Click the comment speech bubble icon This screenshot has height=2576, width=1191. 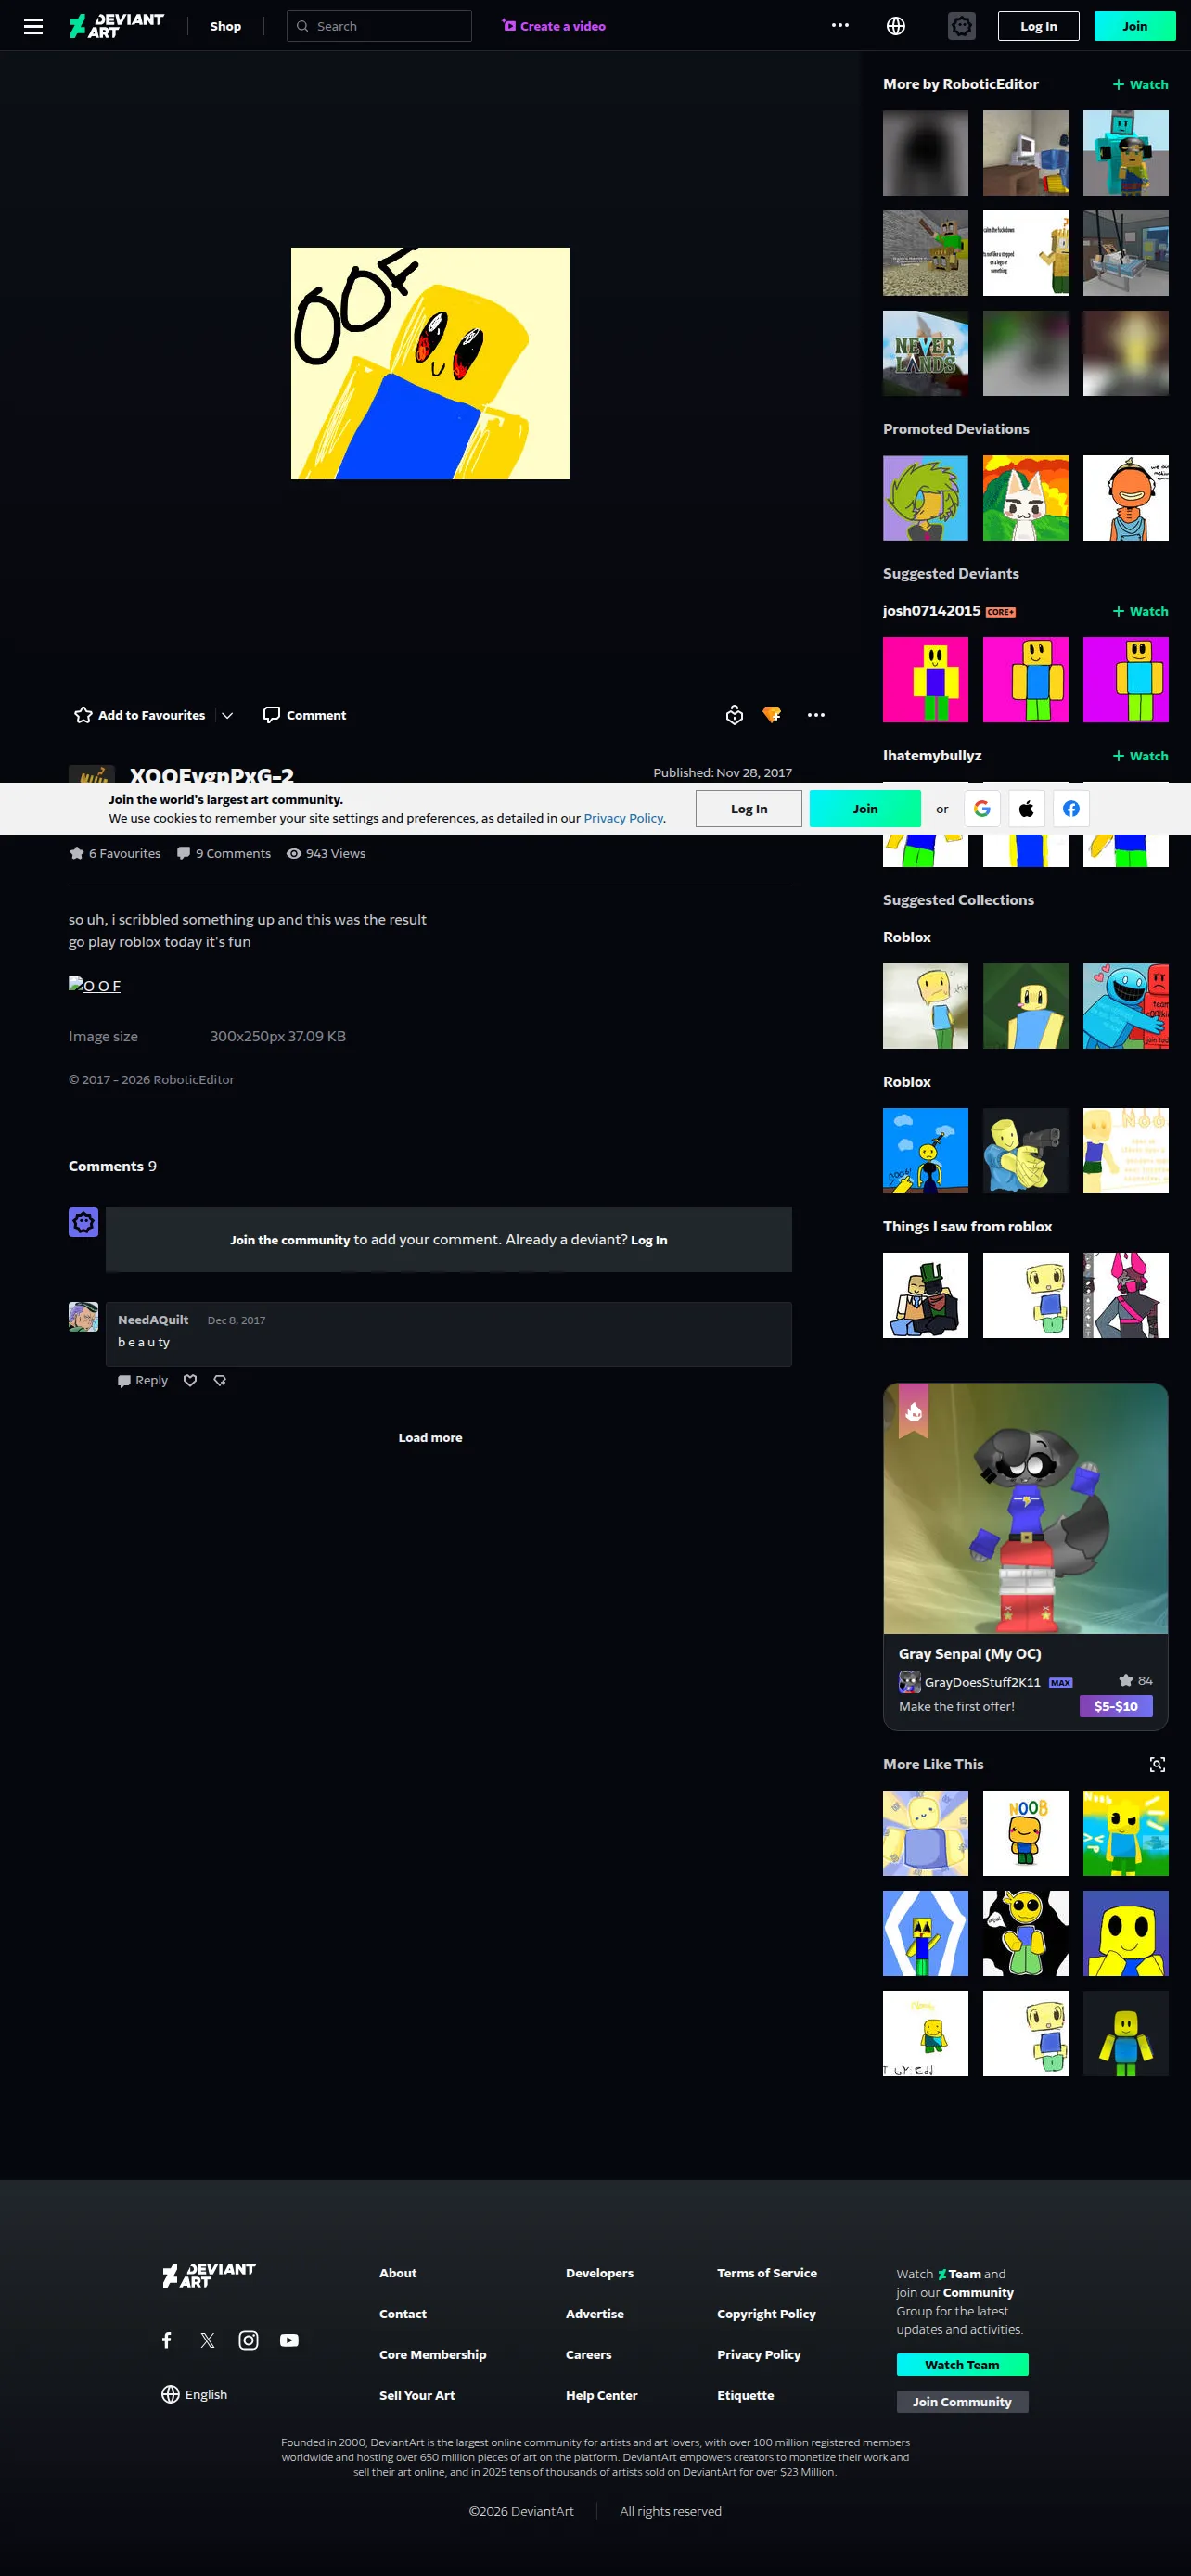point(271,715)
